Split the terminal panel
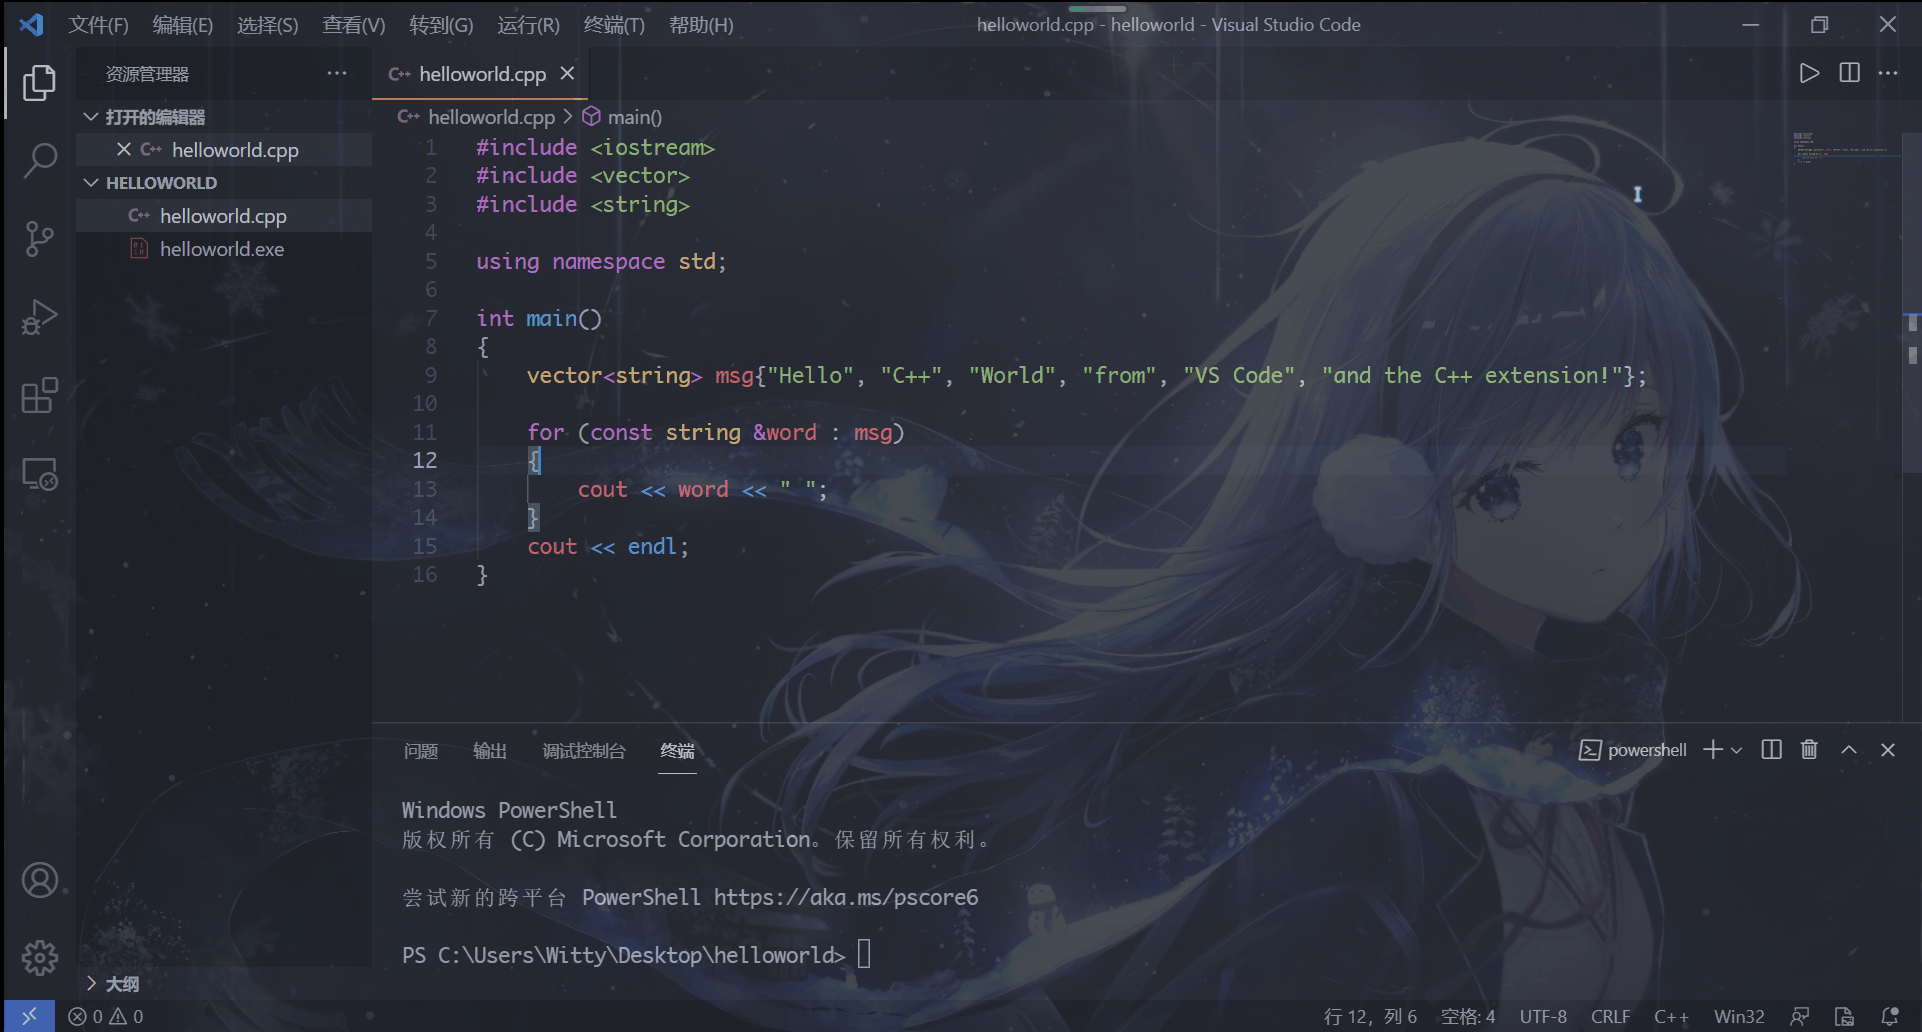 [1771, 749]
